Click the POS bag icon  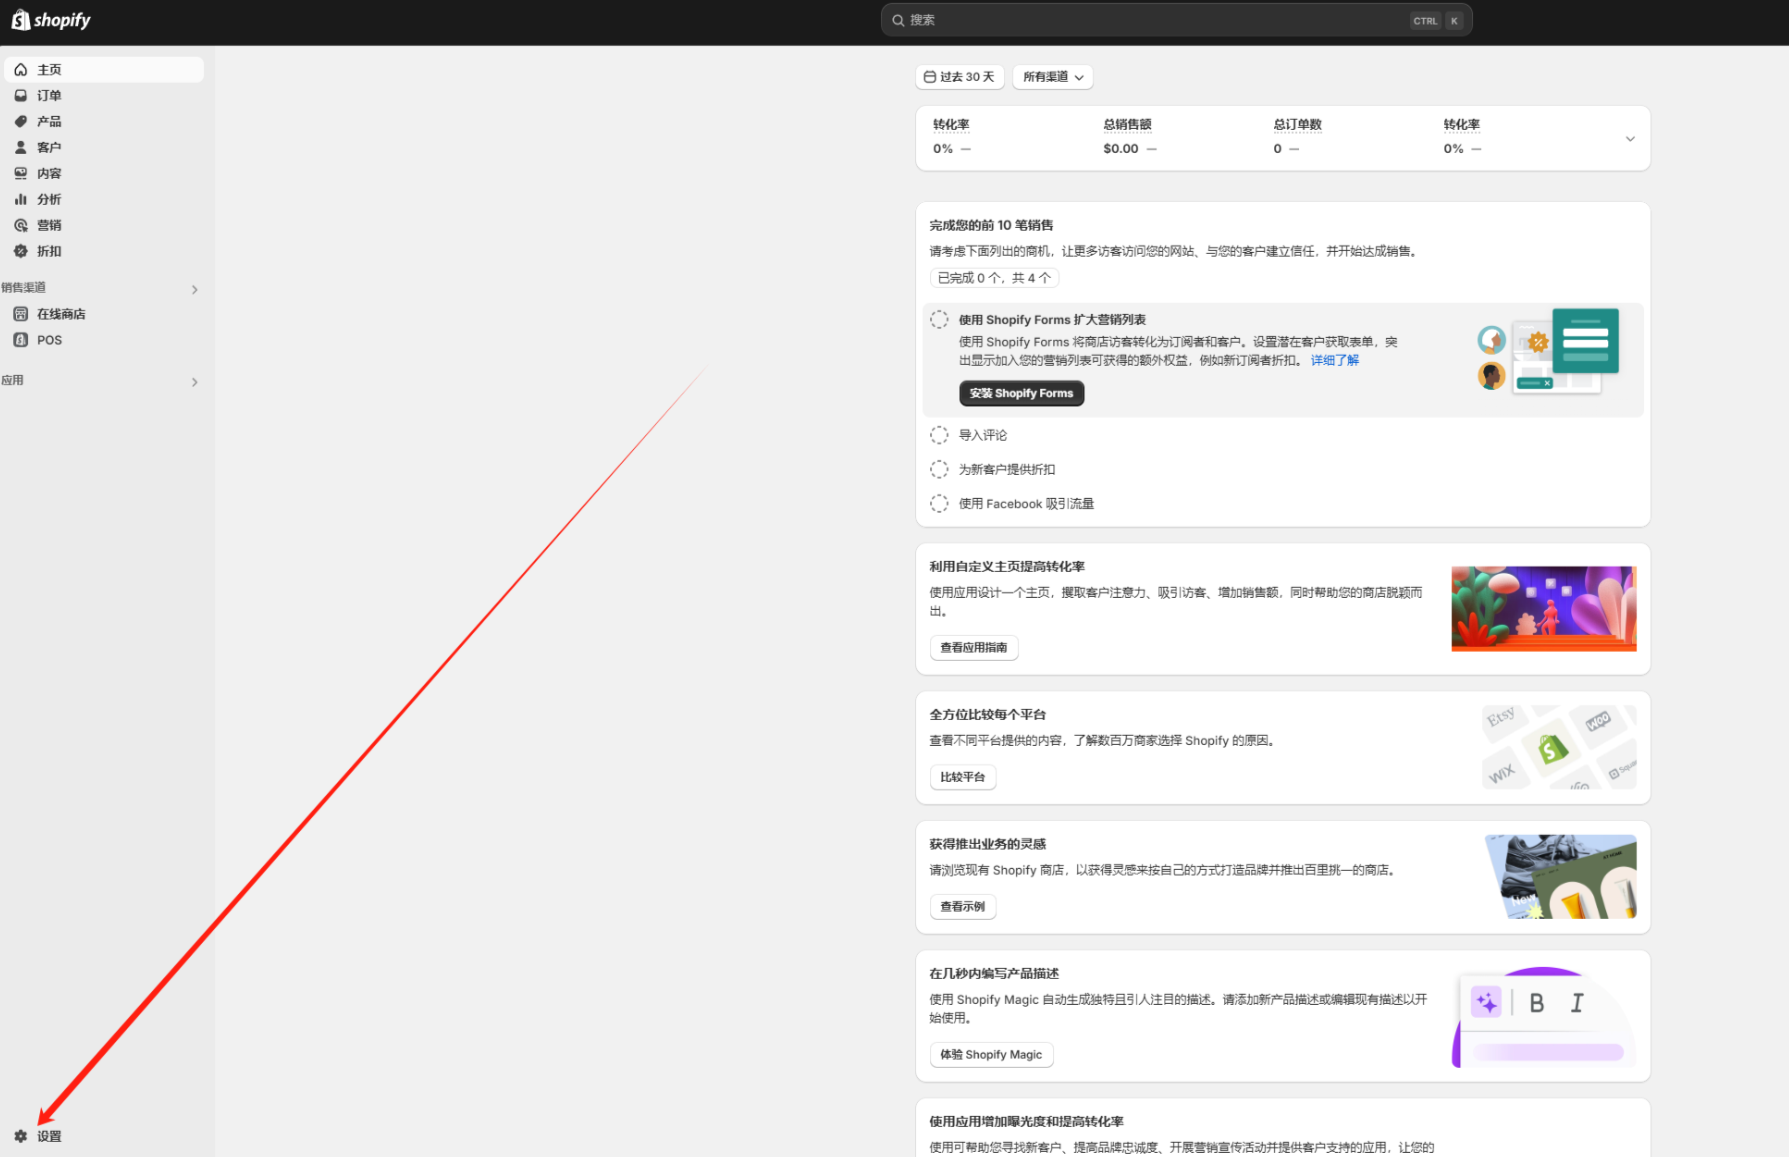20,340
